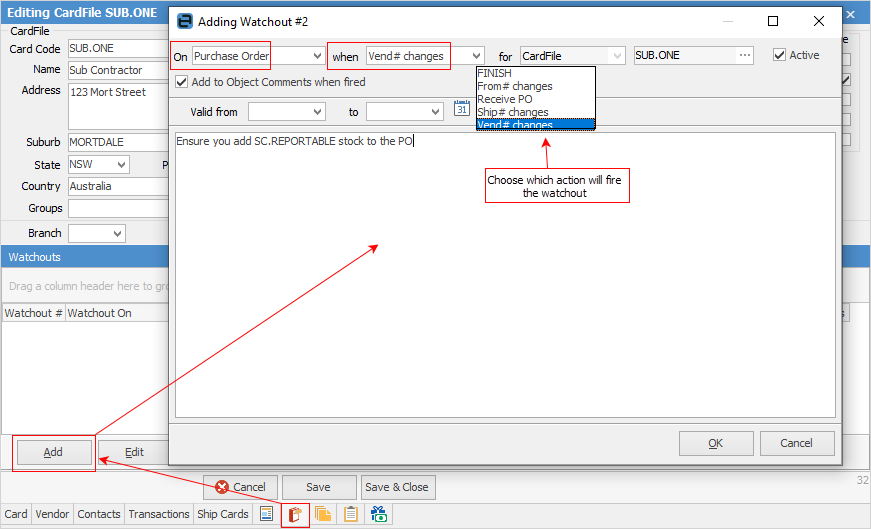The width and height of the screenshot is (871, 529).
Task: Click the Edit watchout button
Action: click(134, 452)
